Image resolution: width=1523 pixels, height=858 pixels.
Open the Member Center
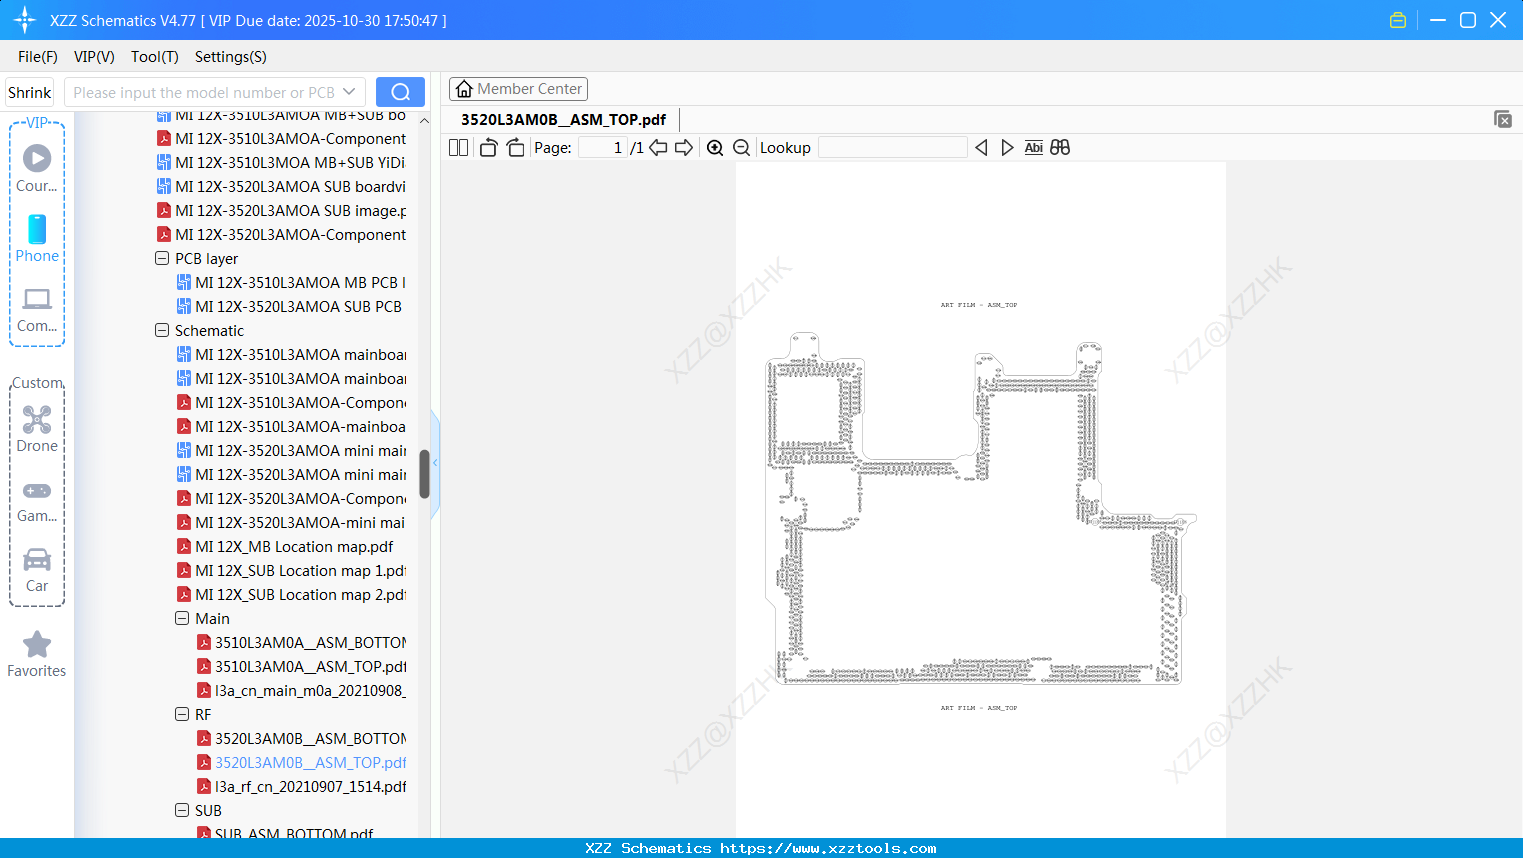(518, 89)
